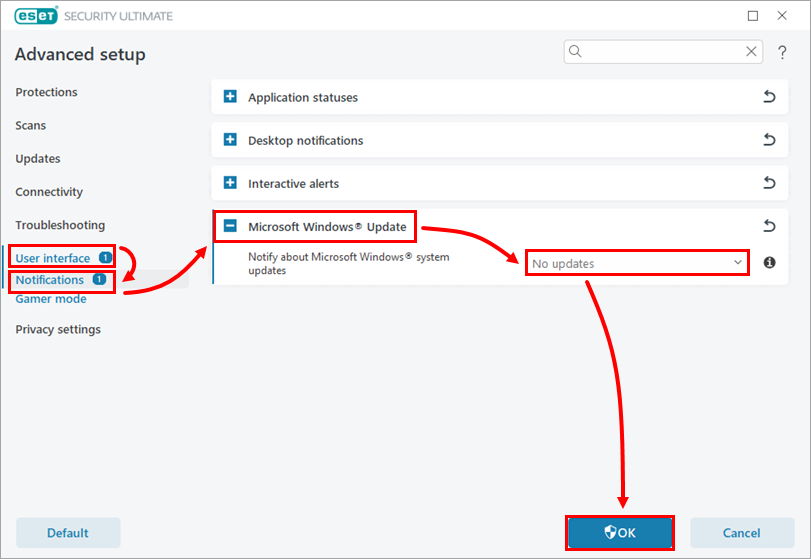
Task: Click the revert arrow for Interactive alerts
Action: [769, 184]
